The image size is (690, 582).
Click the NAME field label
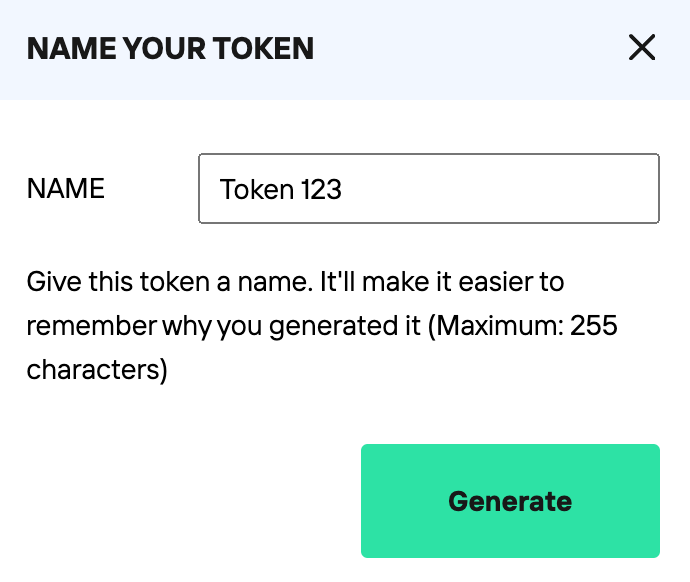(66, 188)
